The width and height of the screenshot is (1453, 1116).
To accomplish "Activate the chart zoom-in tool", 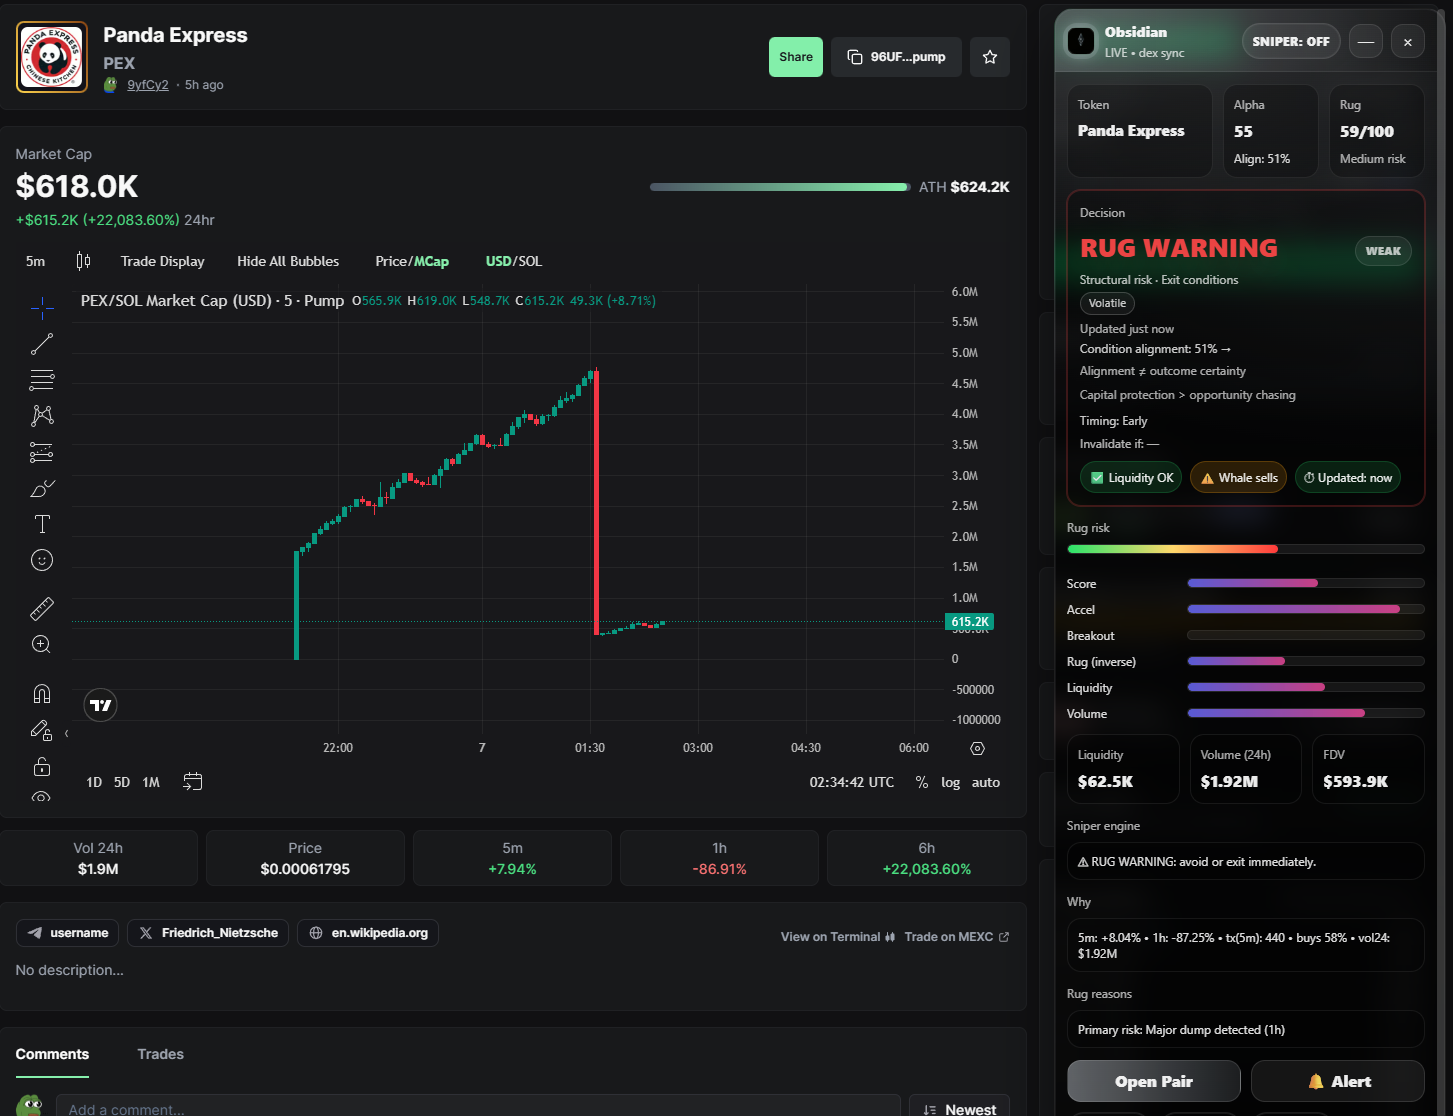I will 42,645.
